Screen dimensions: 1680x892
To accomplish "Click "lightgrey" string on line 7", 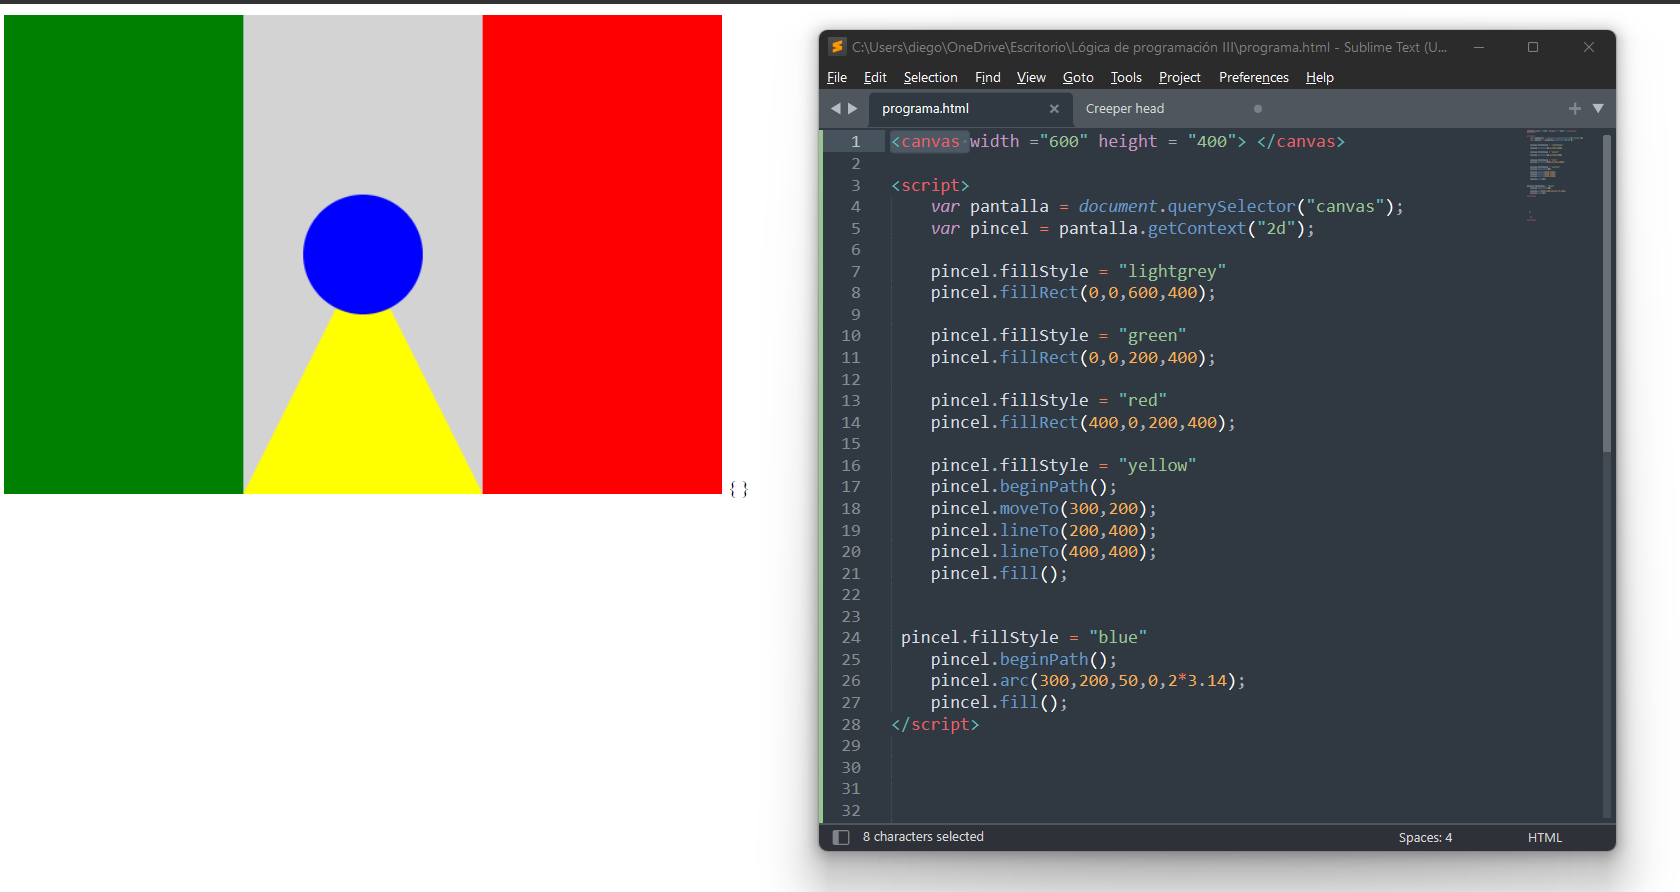I will tap(1172, 272).
